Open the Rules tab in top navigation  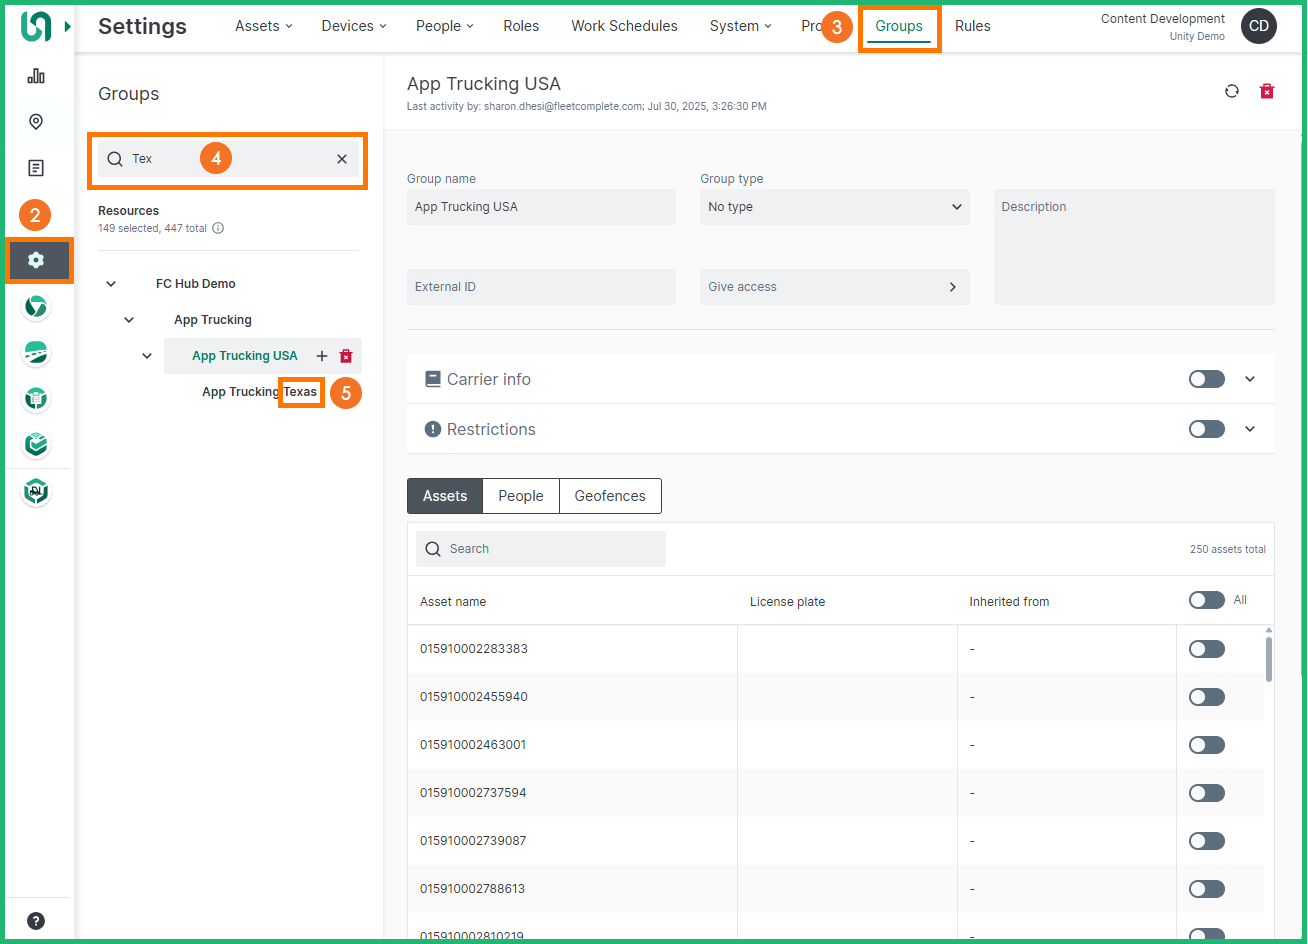[972, 26]
